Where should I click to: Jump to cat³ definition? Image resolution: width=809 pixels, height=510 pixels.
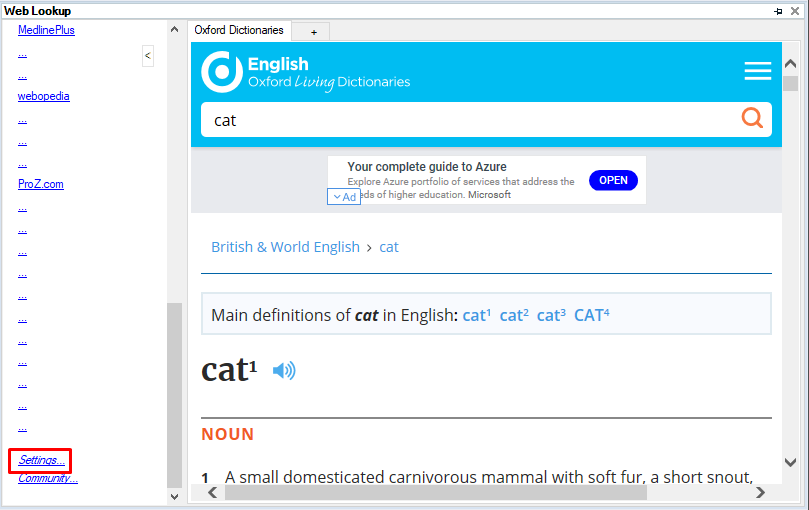551,315
